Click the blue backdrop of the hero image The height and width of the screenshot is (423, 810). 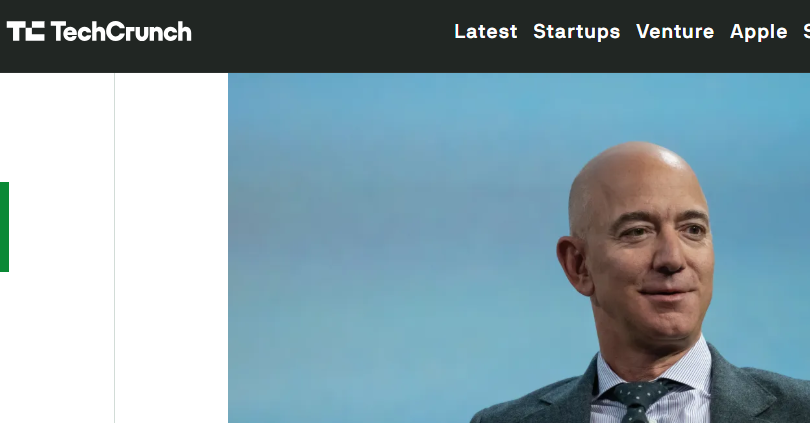pos(387,232)
